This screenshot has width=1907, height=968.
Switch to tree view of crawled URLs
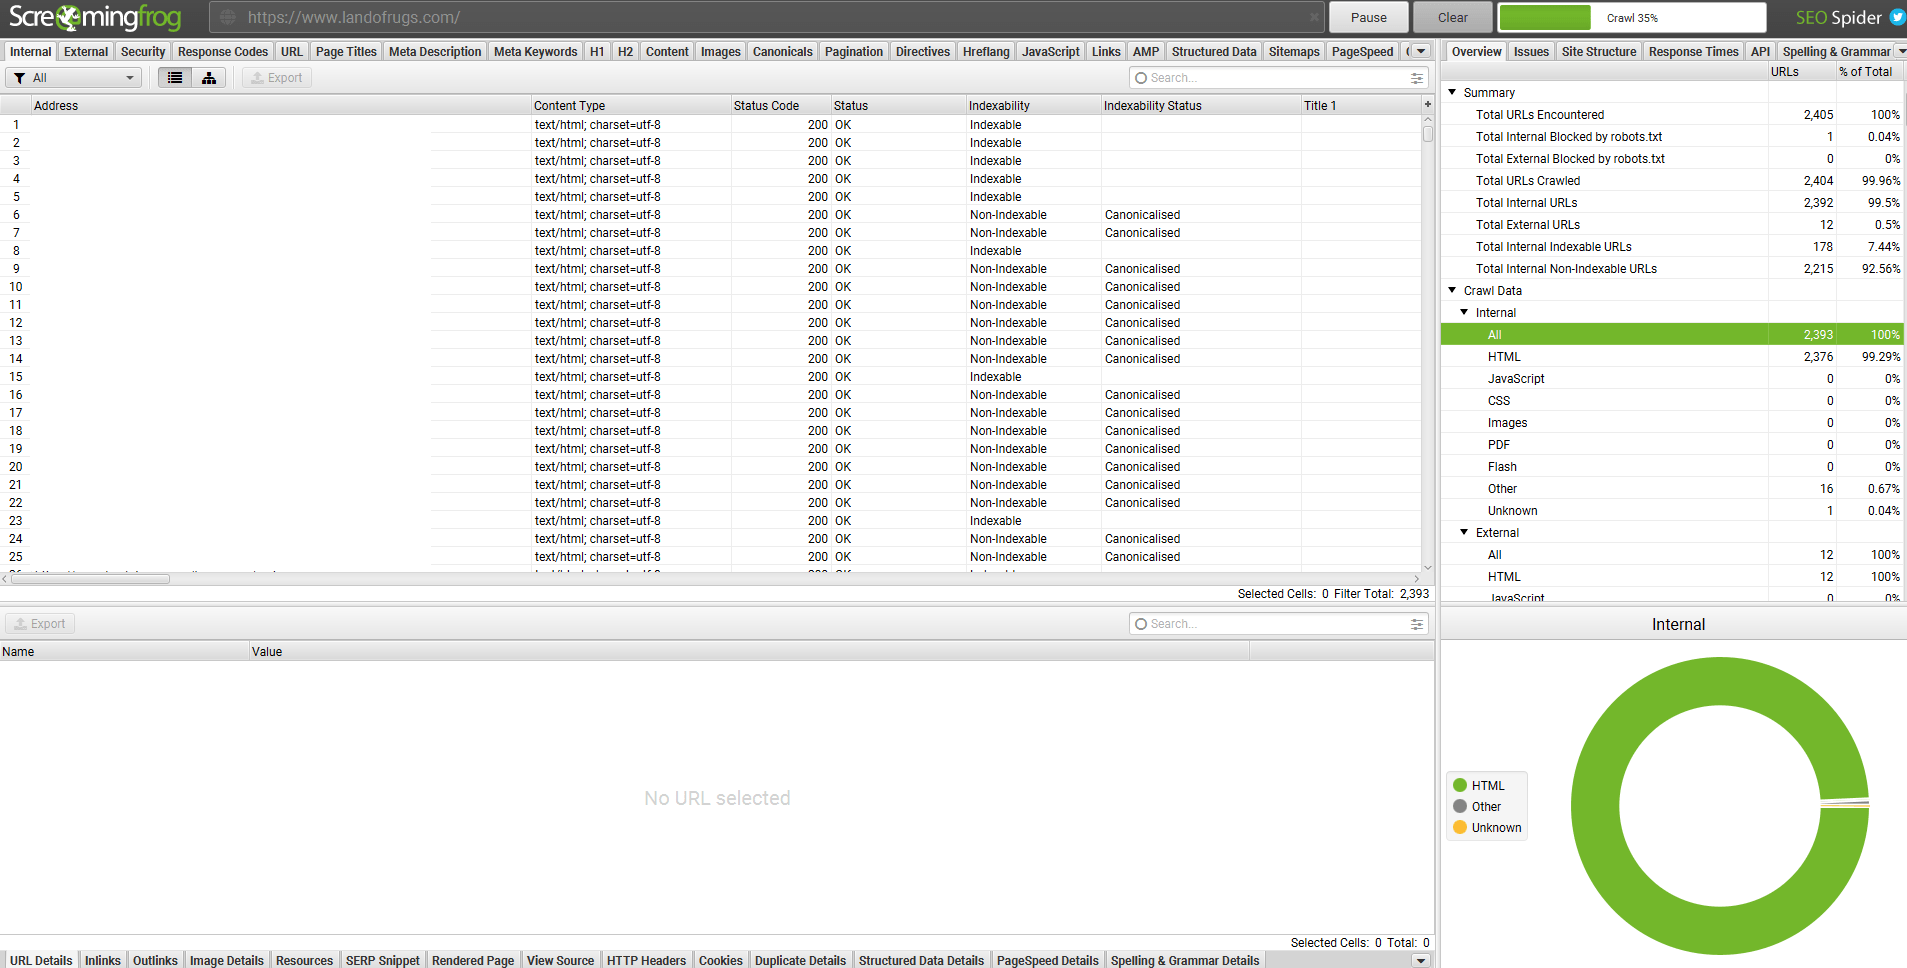[x=209, y=77]
